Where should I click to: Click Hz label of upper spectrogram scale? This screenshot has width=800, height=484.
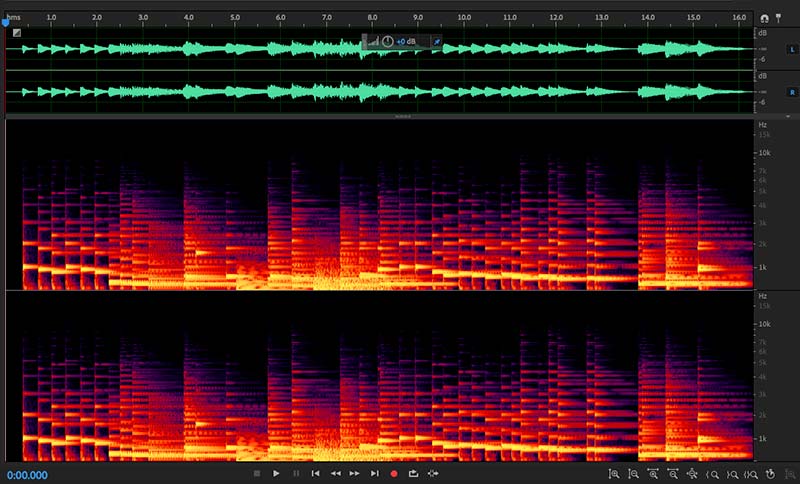762,125
